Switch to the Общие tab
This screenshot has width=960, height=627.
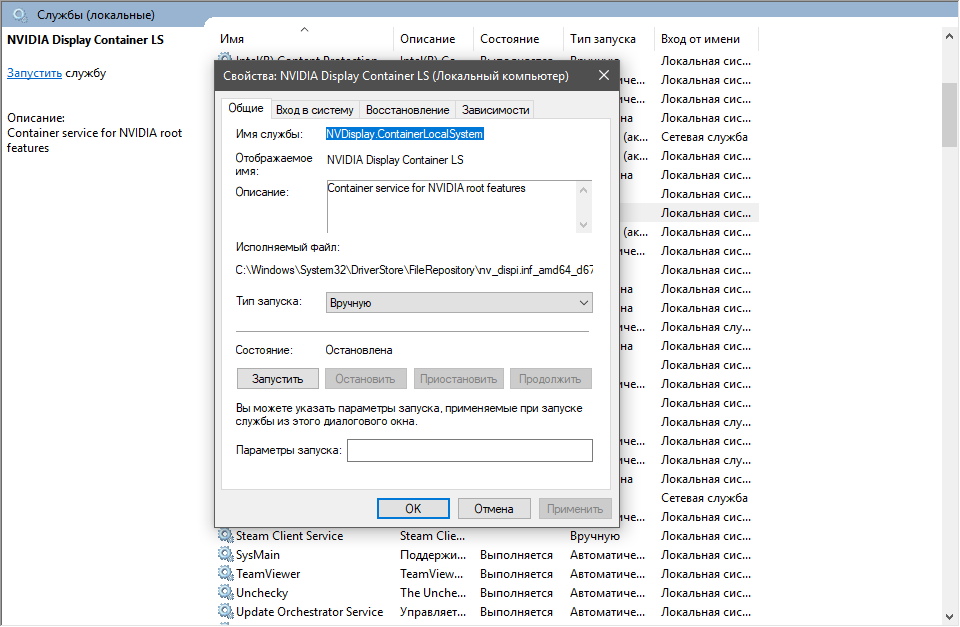[246, 108]
